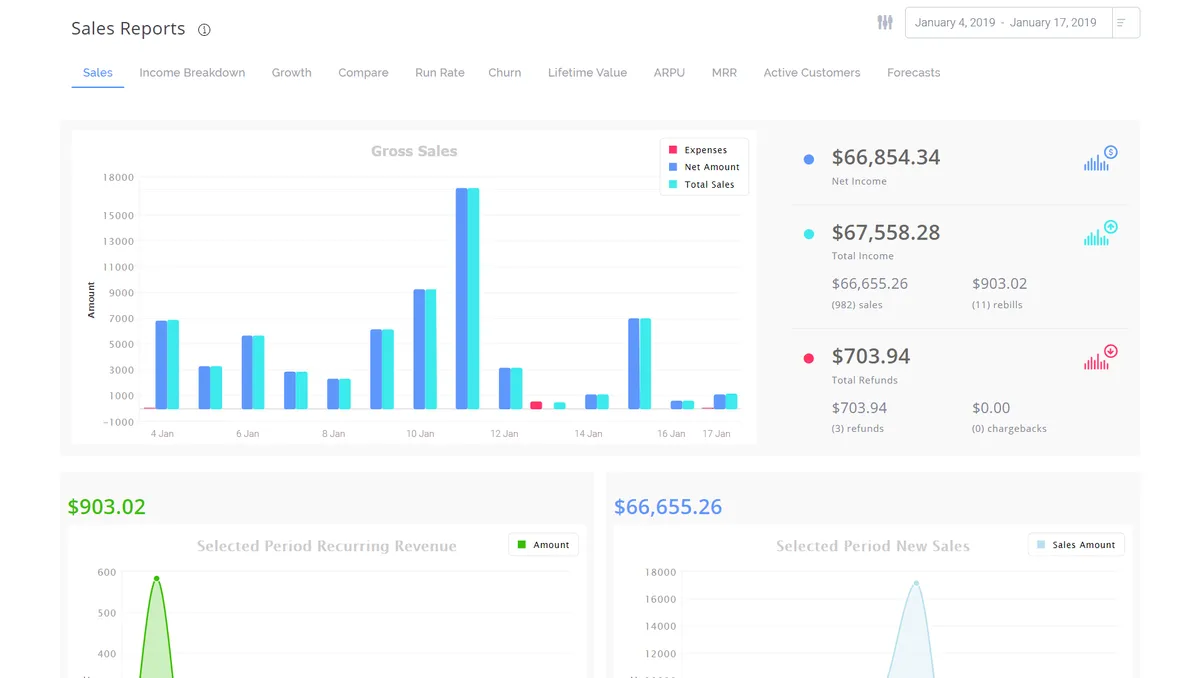
Task: Go to the Lifetime Value tab
Action: (587, 73)
